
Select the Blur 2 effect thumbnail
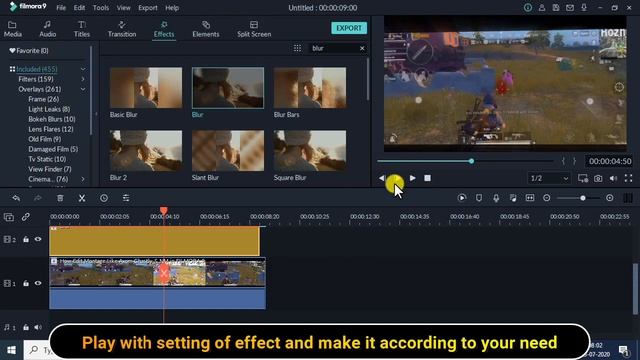point(146,151)
